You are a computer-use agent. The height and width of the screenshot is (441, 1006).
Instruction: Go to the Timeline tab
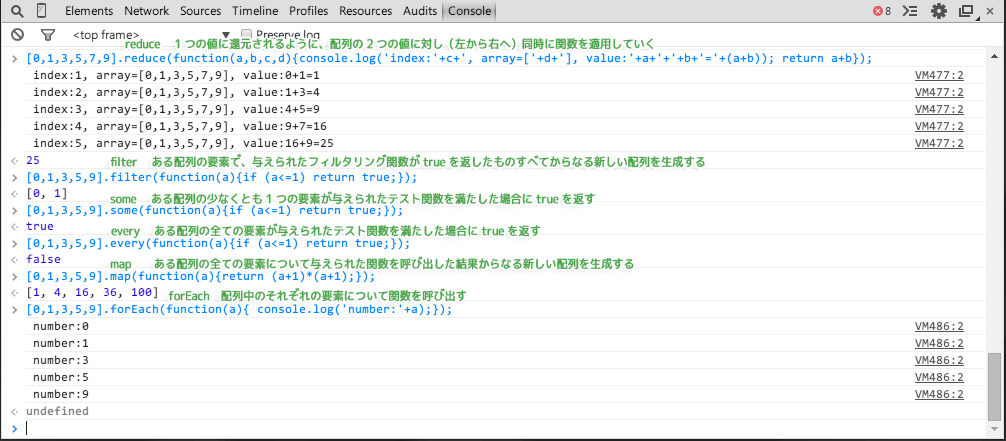pos(255,11)
